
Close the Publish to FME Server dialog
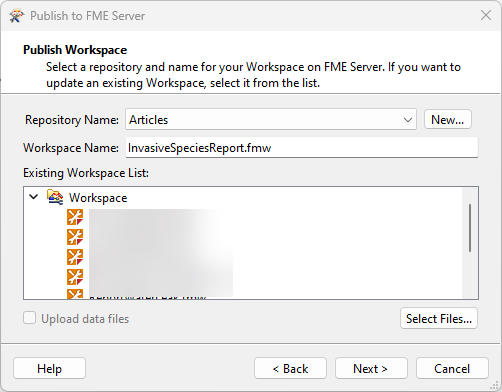[x=486, y=15]
